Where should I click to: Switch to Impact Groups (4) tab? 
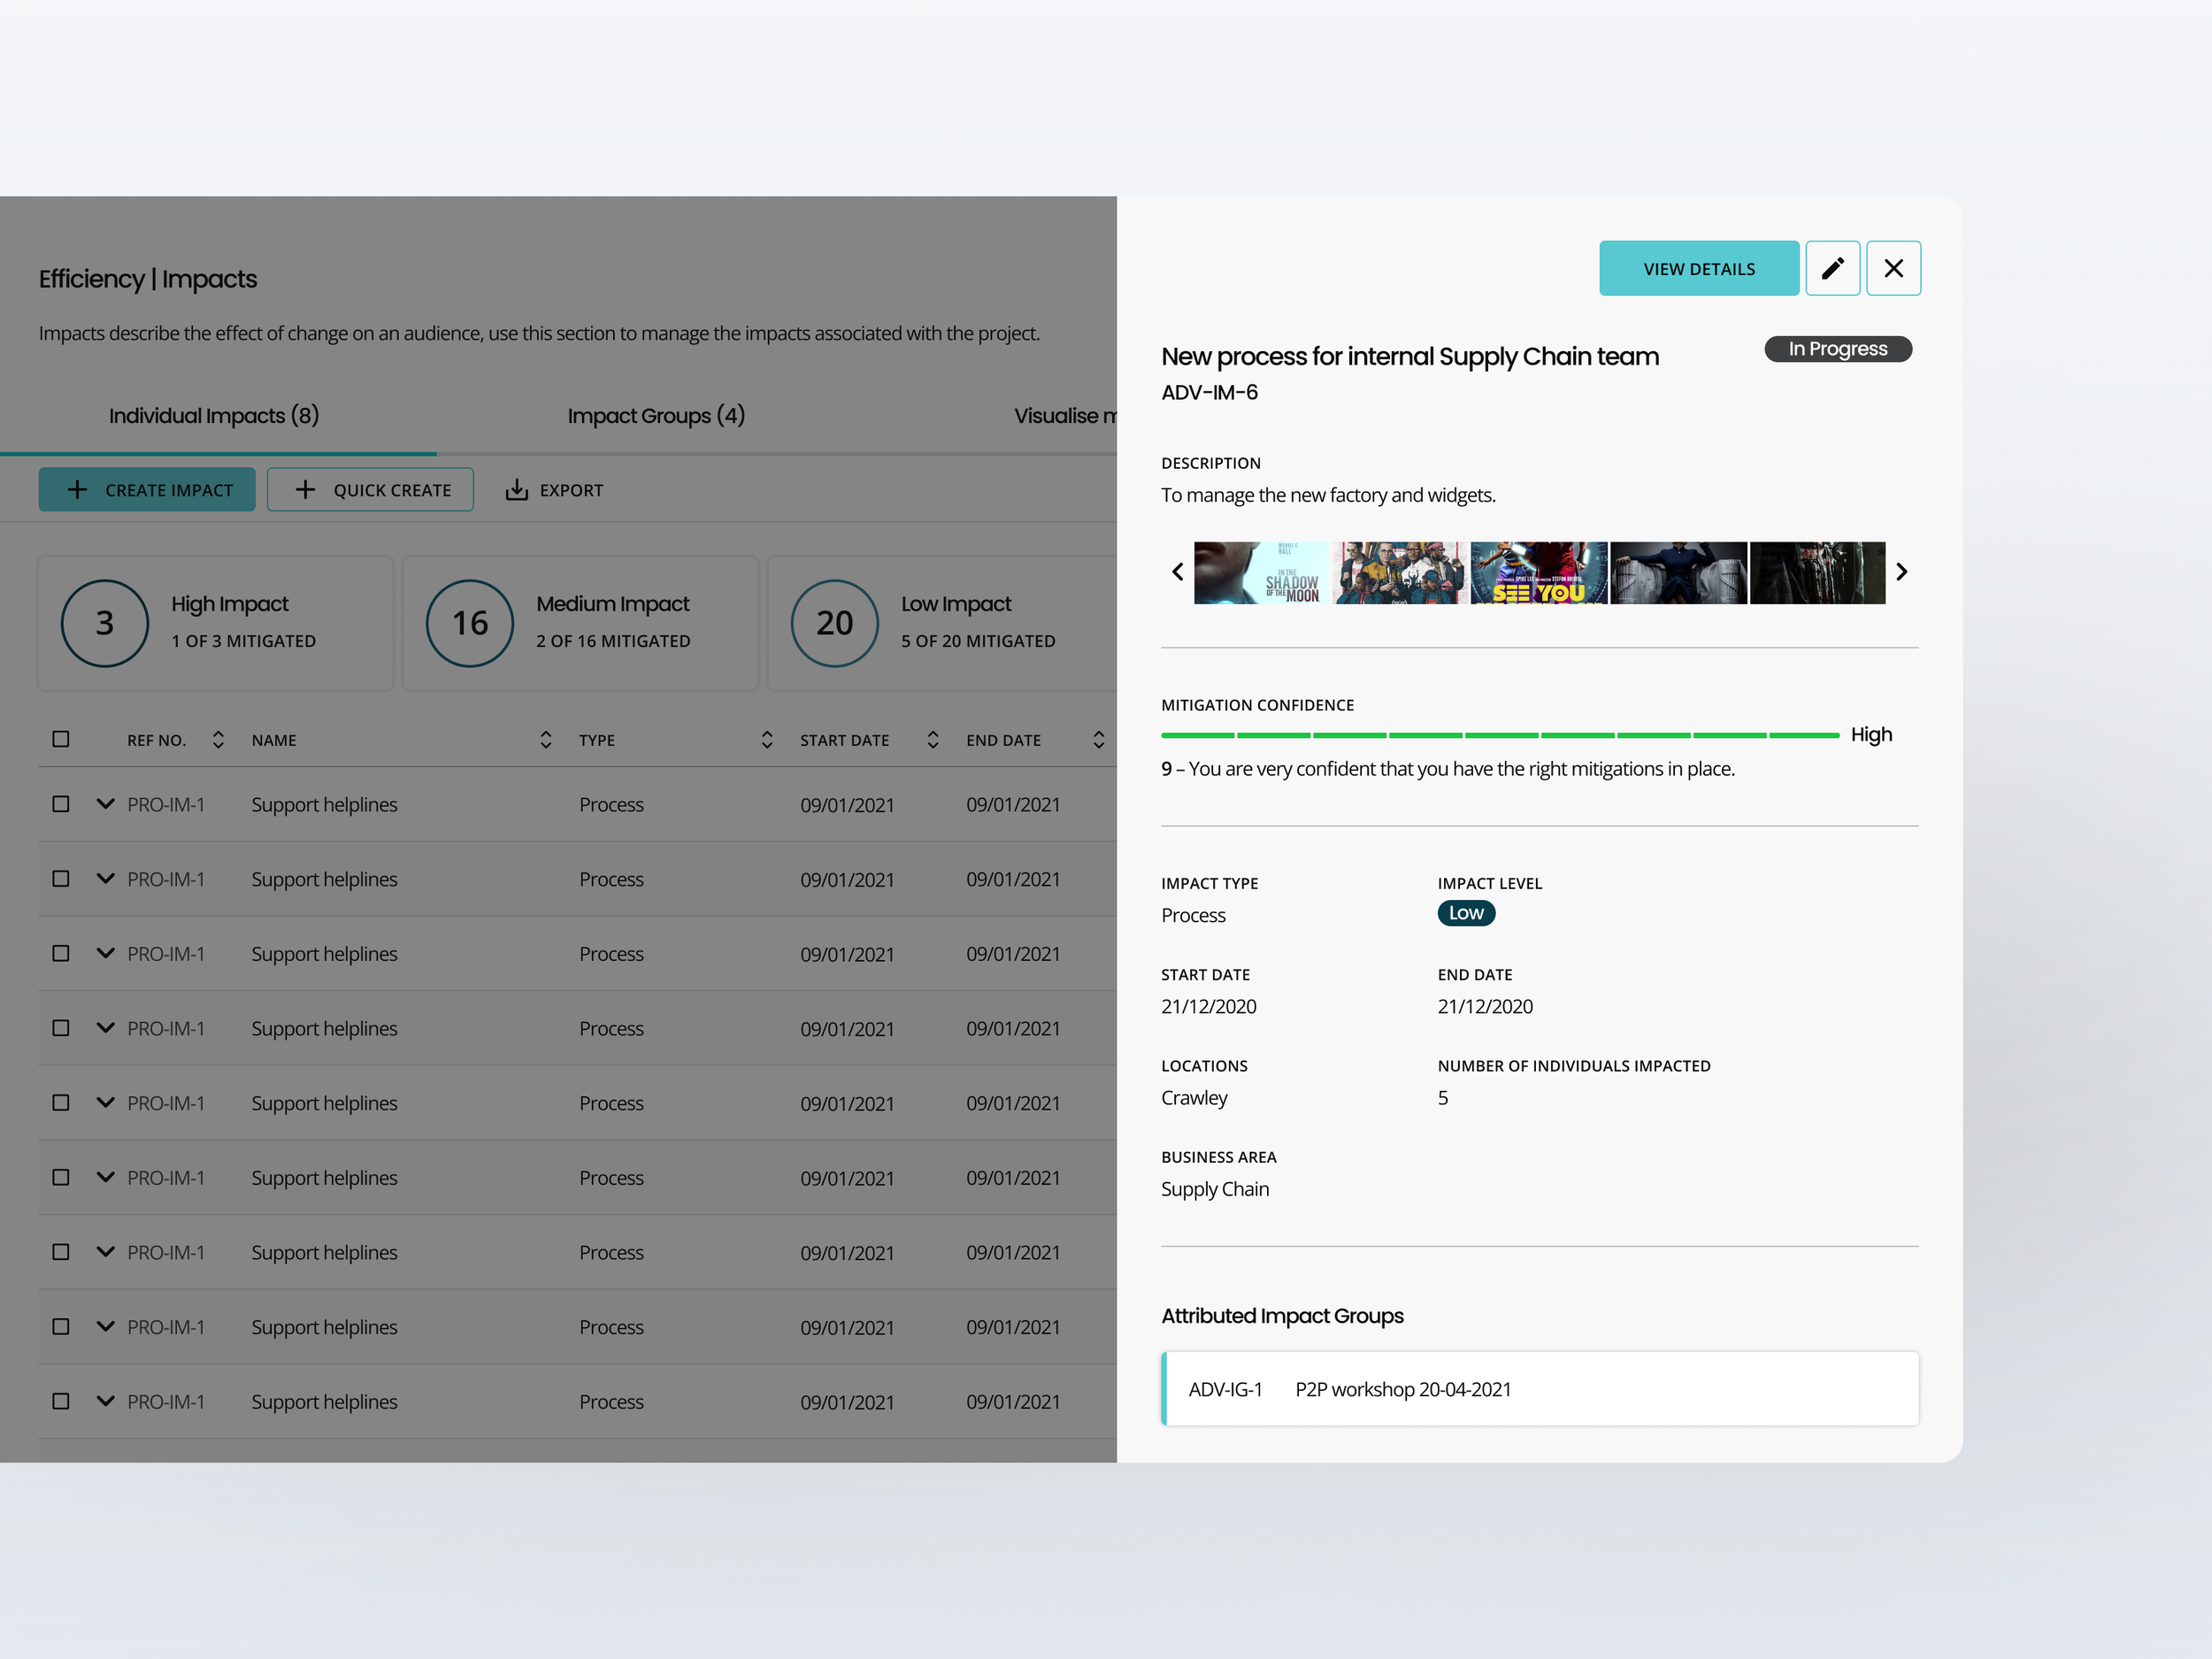[x=656, y=416]
